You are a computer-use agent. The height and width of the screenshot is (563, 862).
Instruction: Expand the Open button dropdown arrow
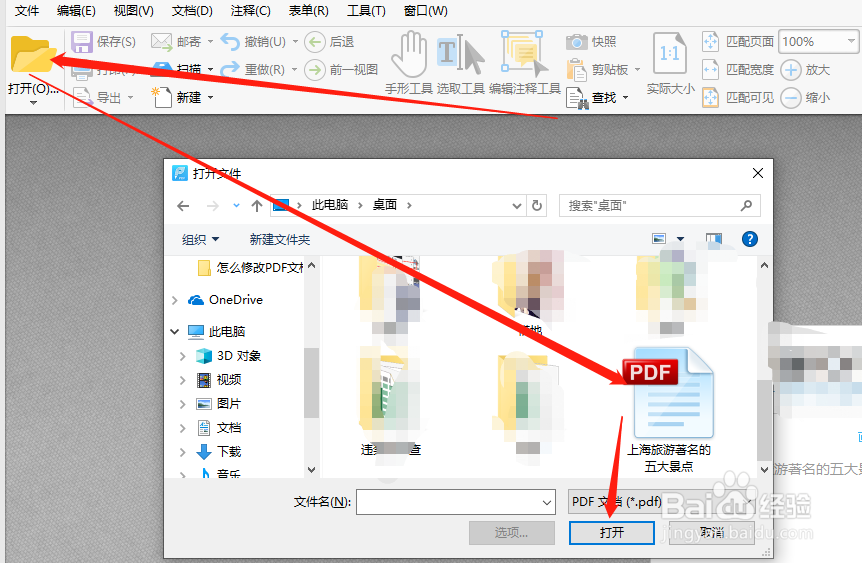[34, 103]
